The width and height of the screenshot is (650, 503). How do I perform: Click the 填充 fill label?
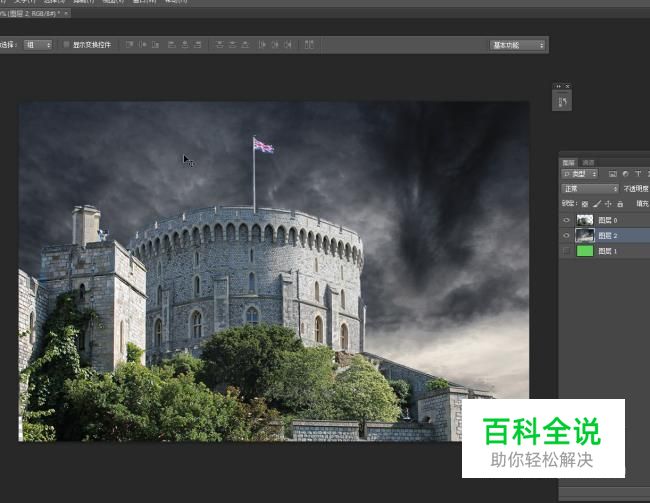(x=642, y=204)
